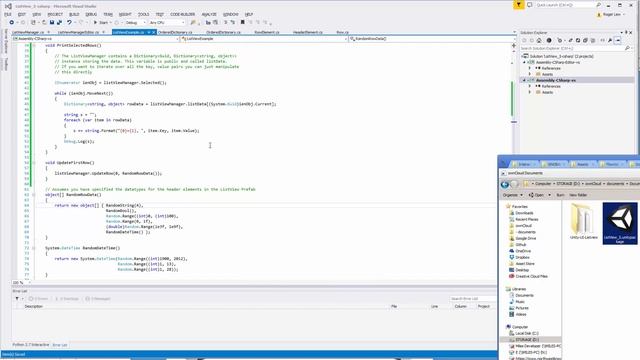
Task: Switch to the ListViewManager.cs tab
Action: [28, 32]
